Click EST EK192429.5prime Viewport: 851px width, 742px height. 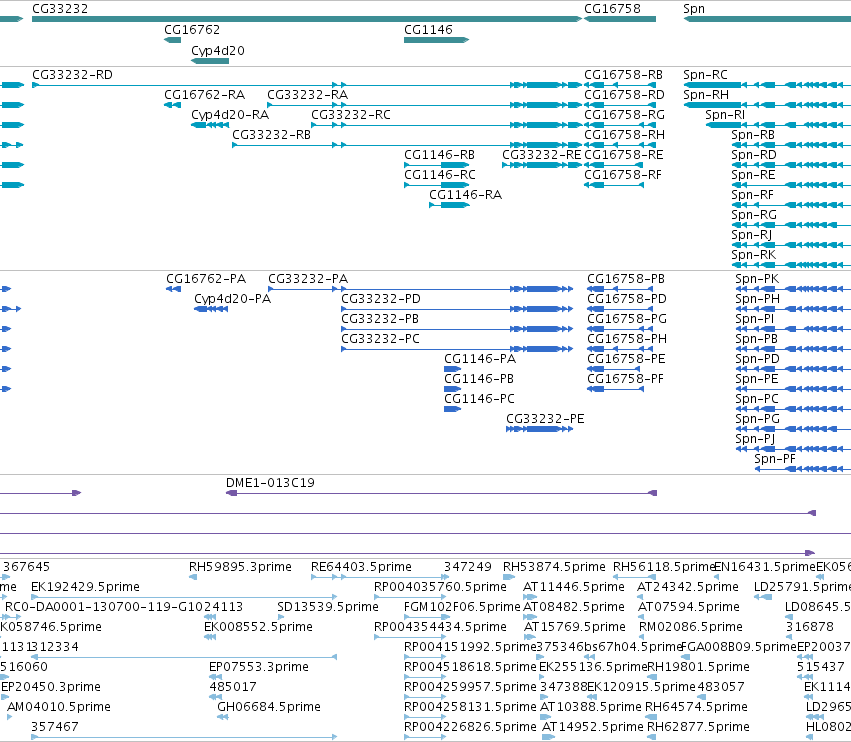pyautogui.click(x=85, y=587)
